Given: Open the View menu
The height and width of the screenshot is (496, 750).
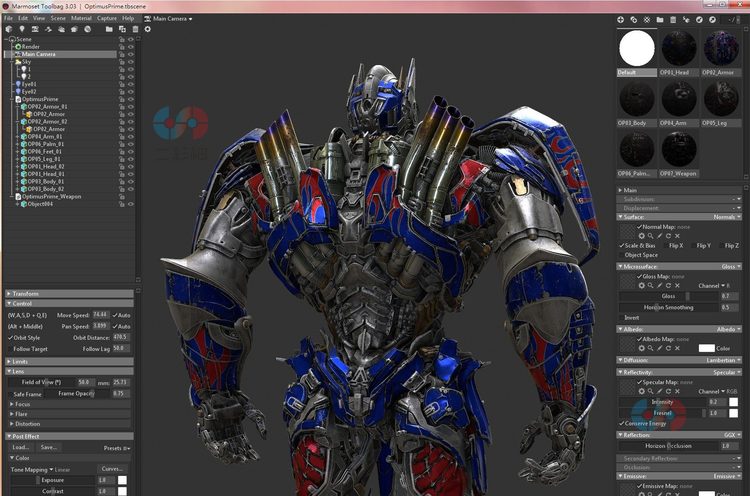Looking at the screenshot, I should (39, 18).
